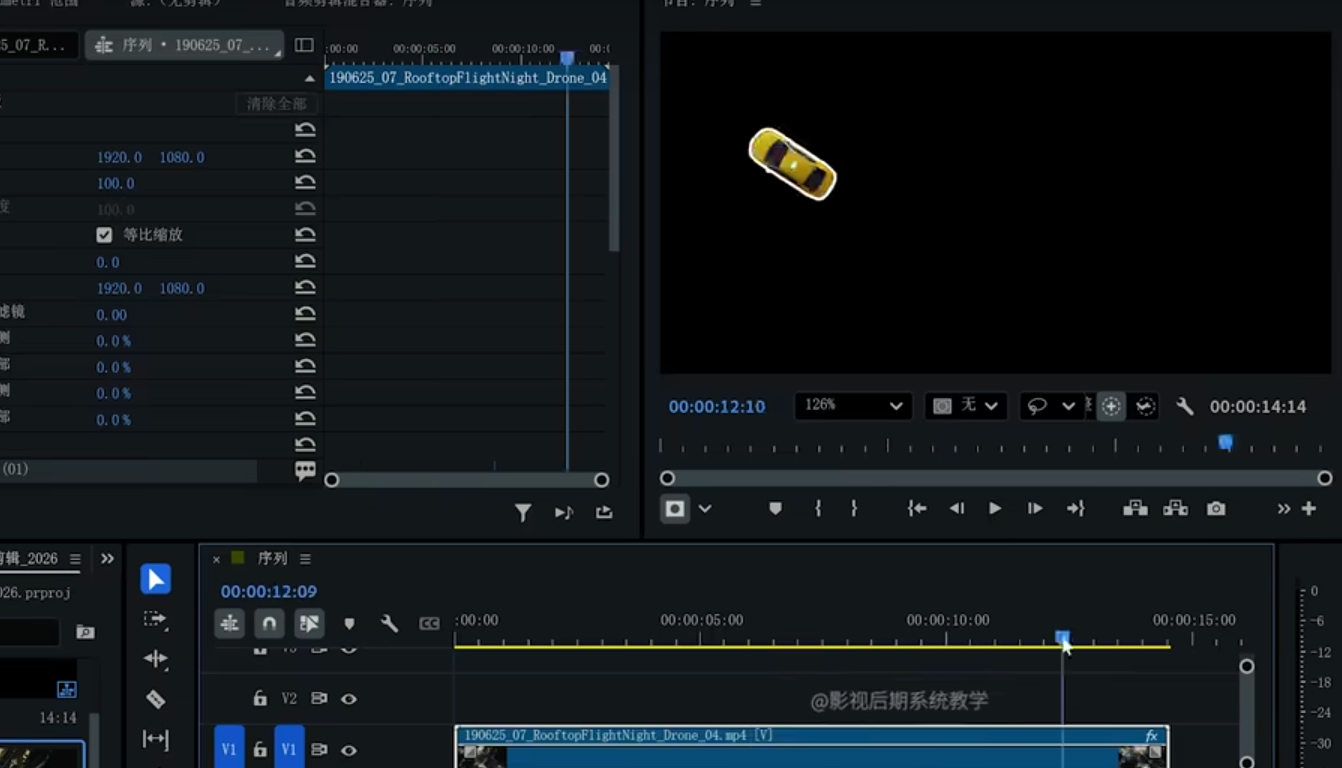Select the Ripple Edit tool
This screenshot has width=1342, height=768.
[x=155, y=659]
